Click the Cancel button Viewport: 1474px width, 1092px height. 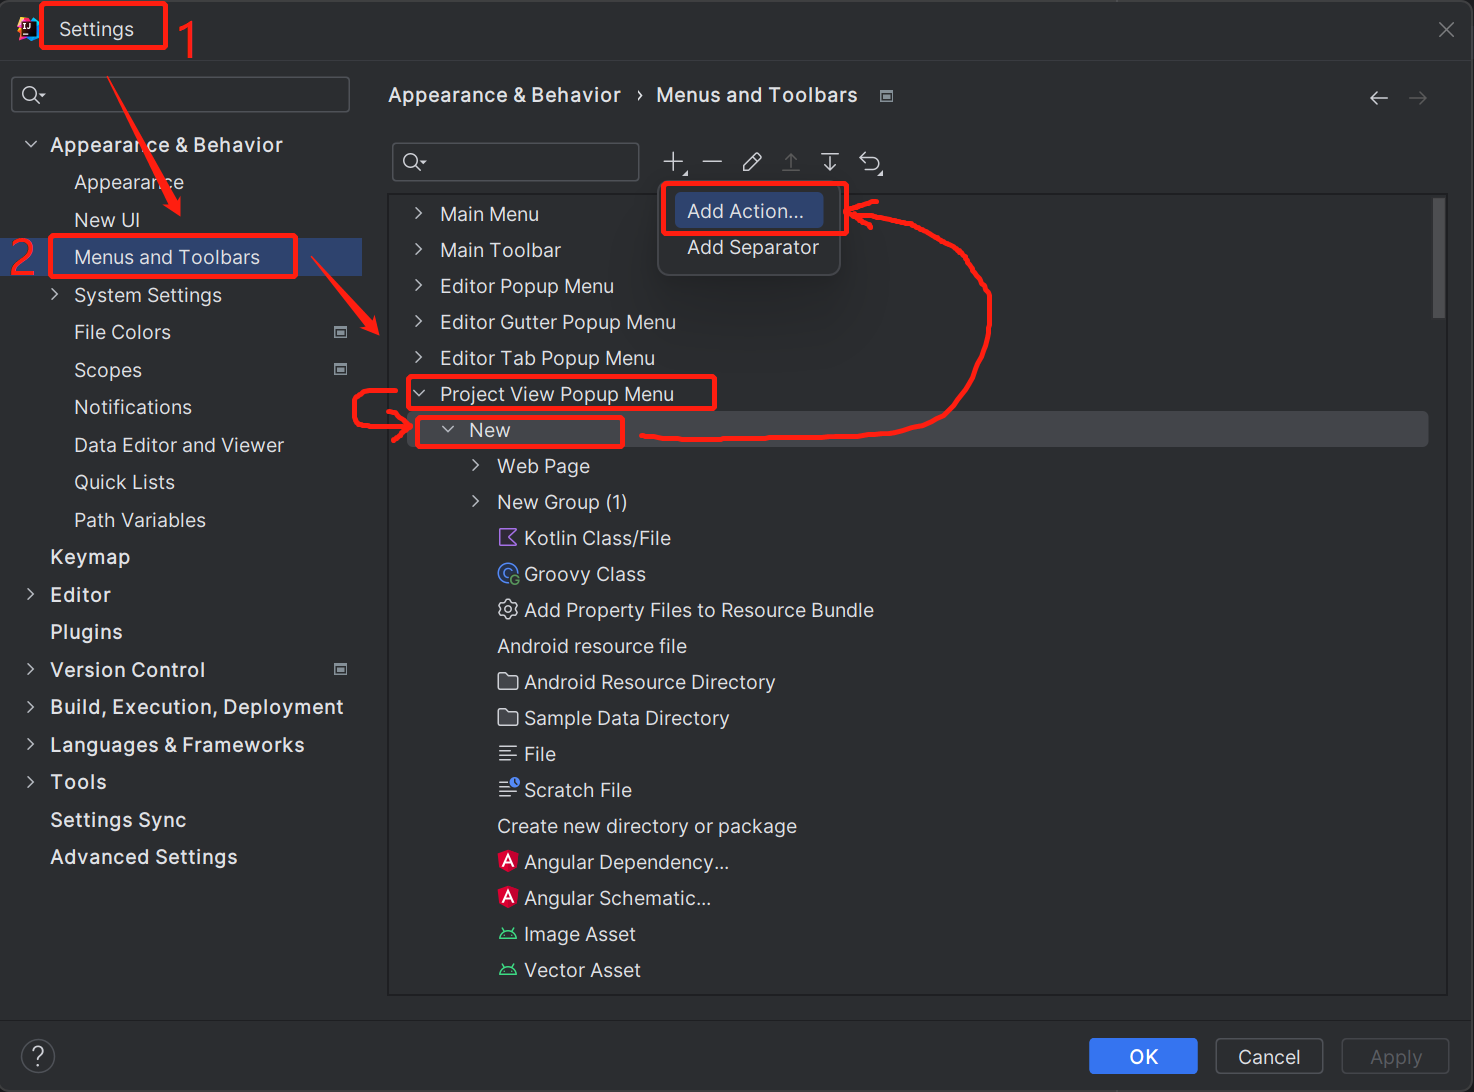pyautogui.click(x=1269, y=1055)
